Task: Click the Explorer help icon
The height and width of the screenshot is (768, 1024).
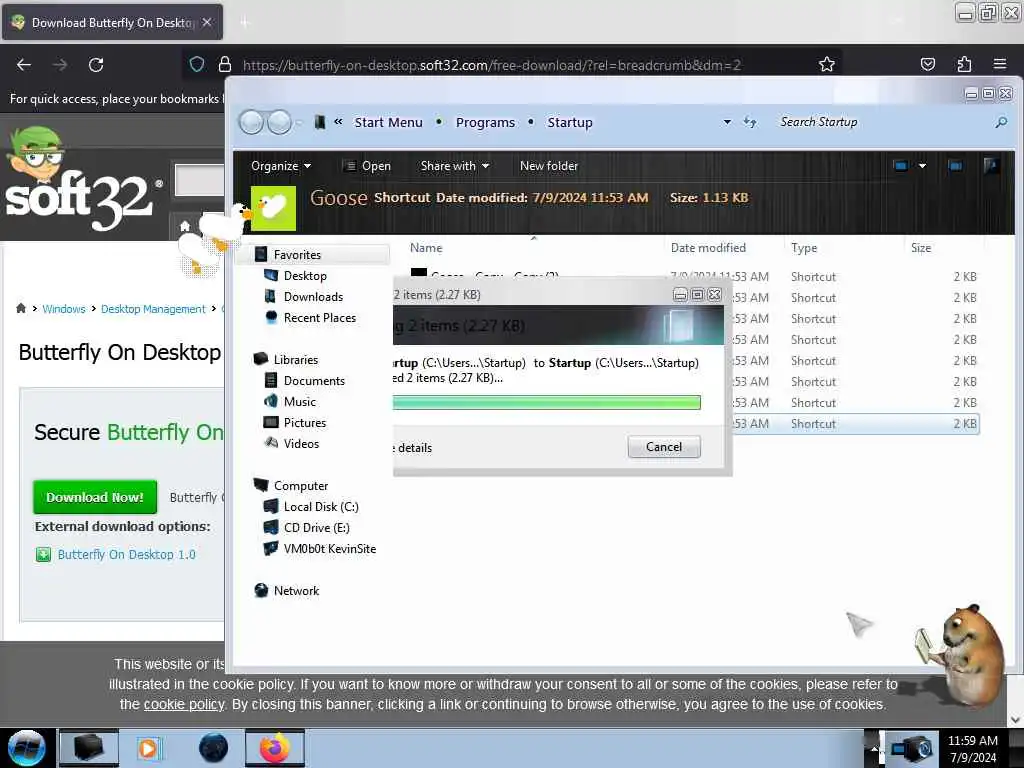Action: click(x=991, y=166)
